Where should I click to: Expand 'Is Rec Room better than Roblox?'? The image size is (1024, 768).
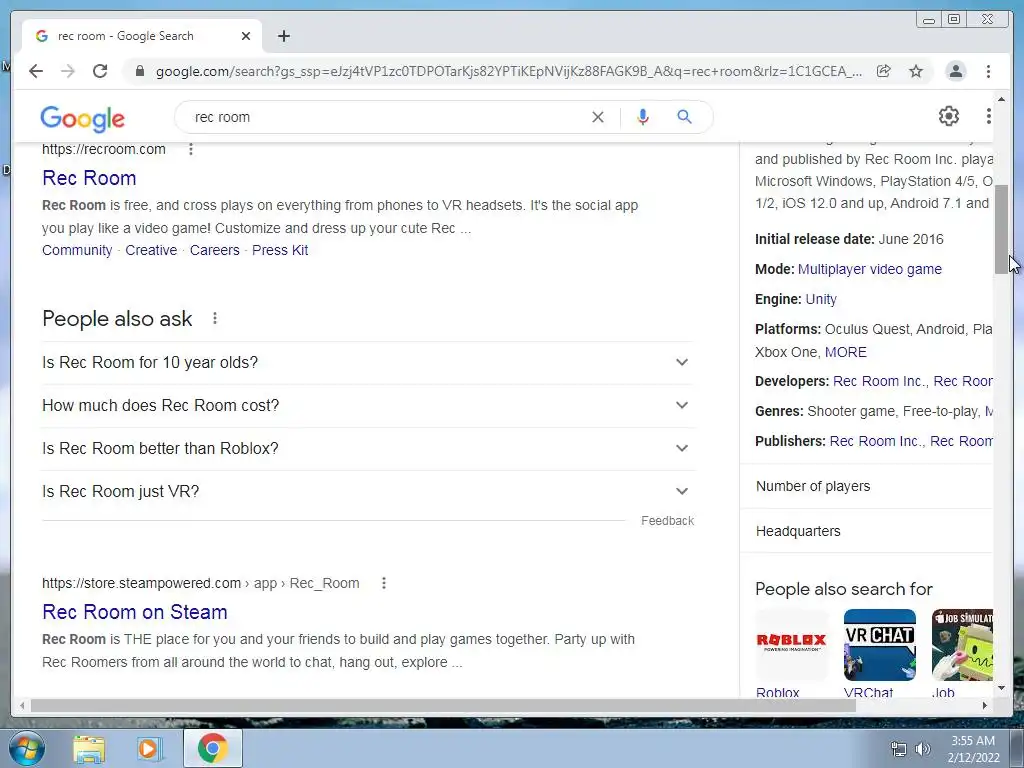click(x=368, y=449)
